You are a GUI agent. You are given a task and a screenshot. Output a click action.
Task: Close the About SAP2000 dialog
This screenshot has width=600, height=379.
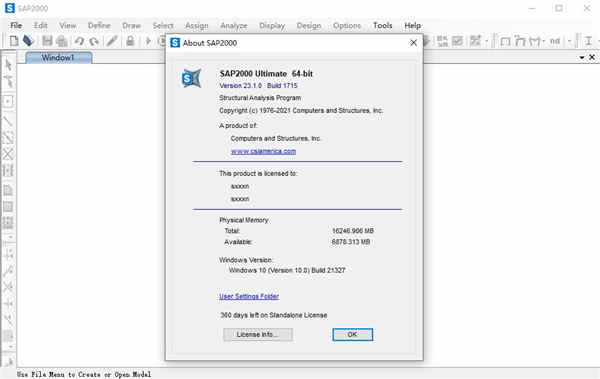pos(413,43)
